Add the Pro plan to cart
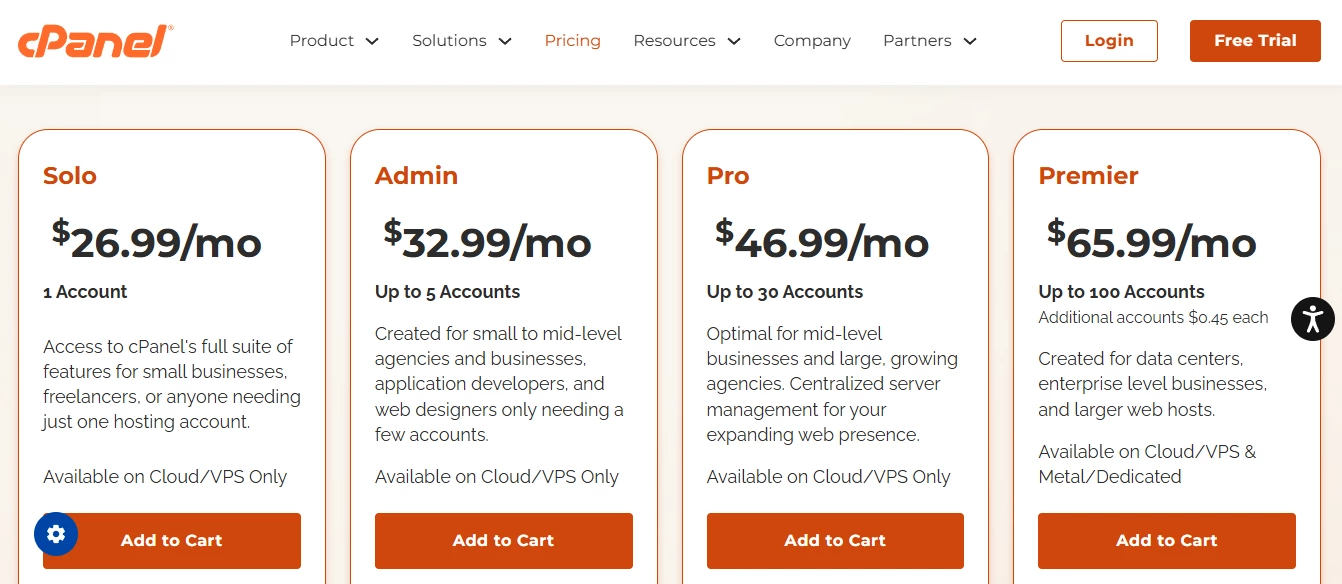Screen dimensions: 1342x584 [x=835, y=540]
